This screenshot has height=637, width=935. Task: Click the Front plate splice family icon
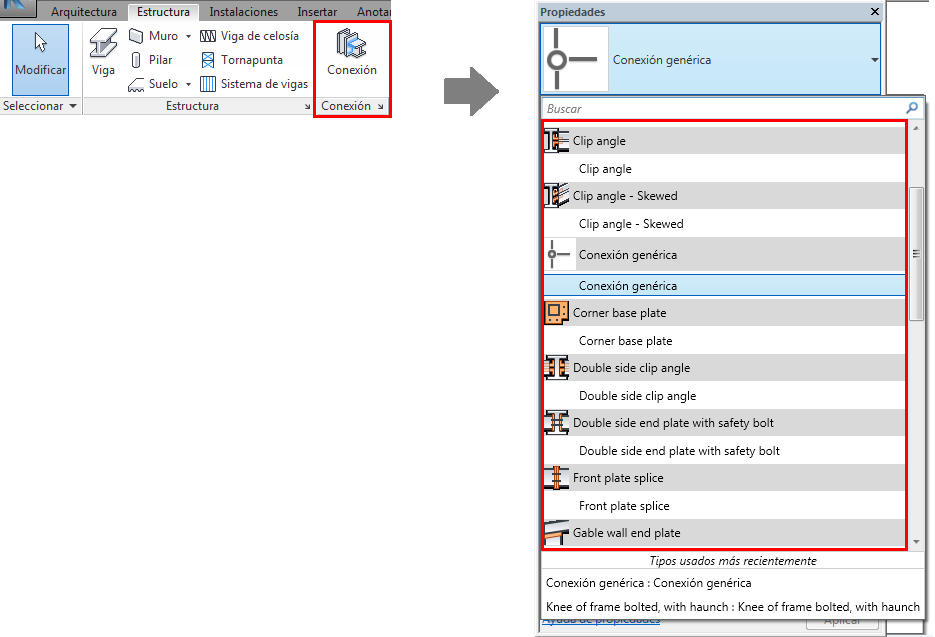tap(556, 478)
